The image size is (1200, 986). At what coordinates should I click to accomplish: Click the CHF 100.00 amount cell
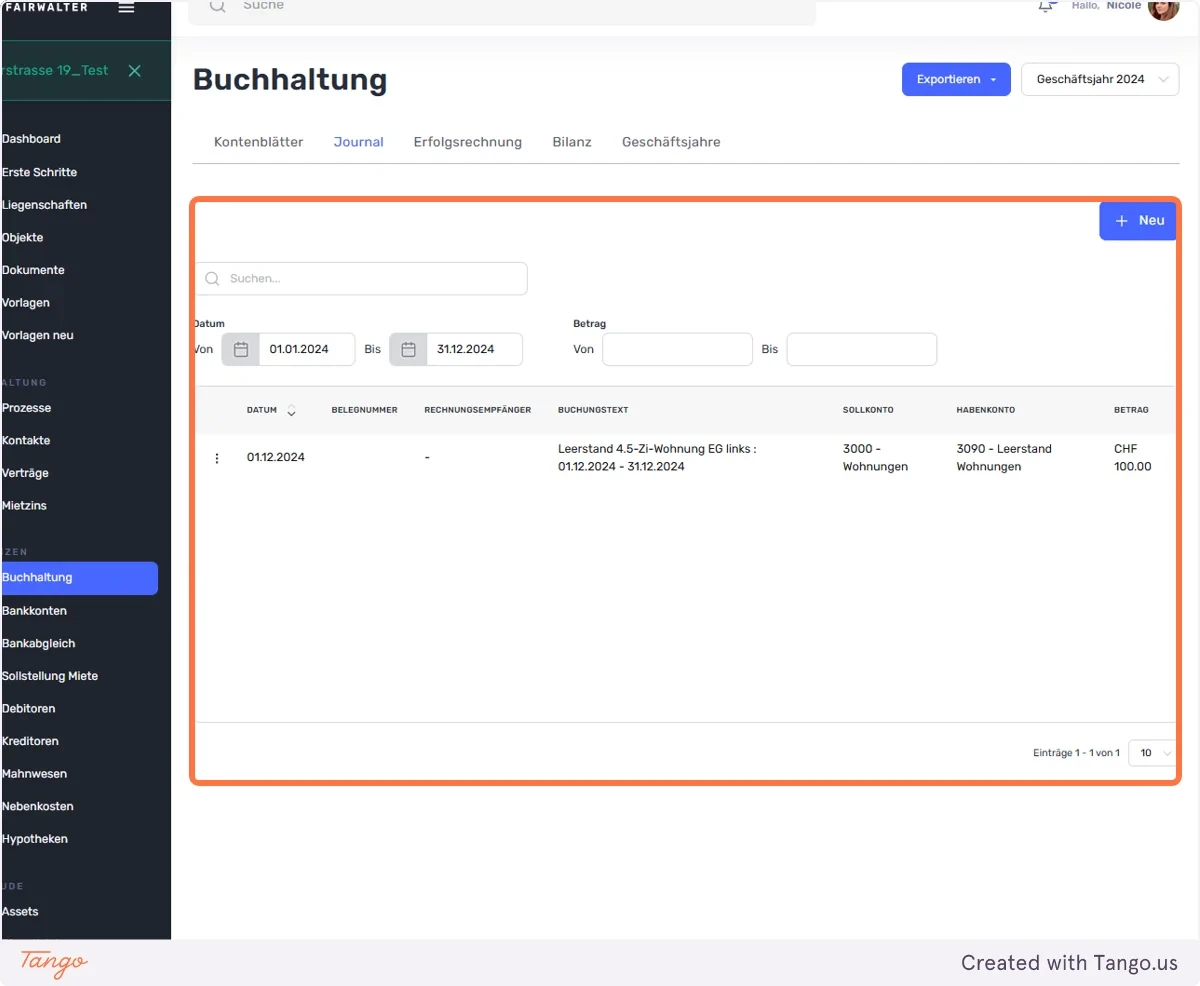tap(1133, 458)
